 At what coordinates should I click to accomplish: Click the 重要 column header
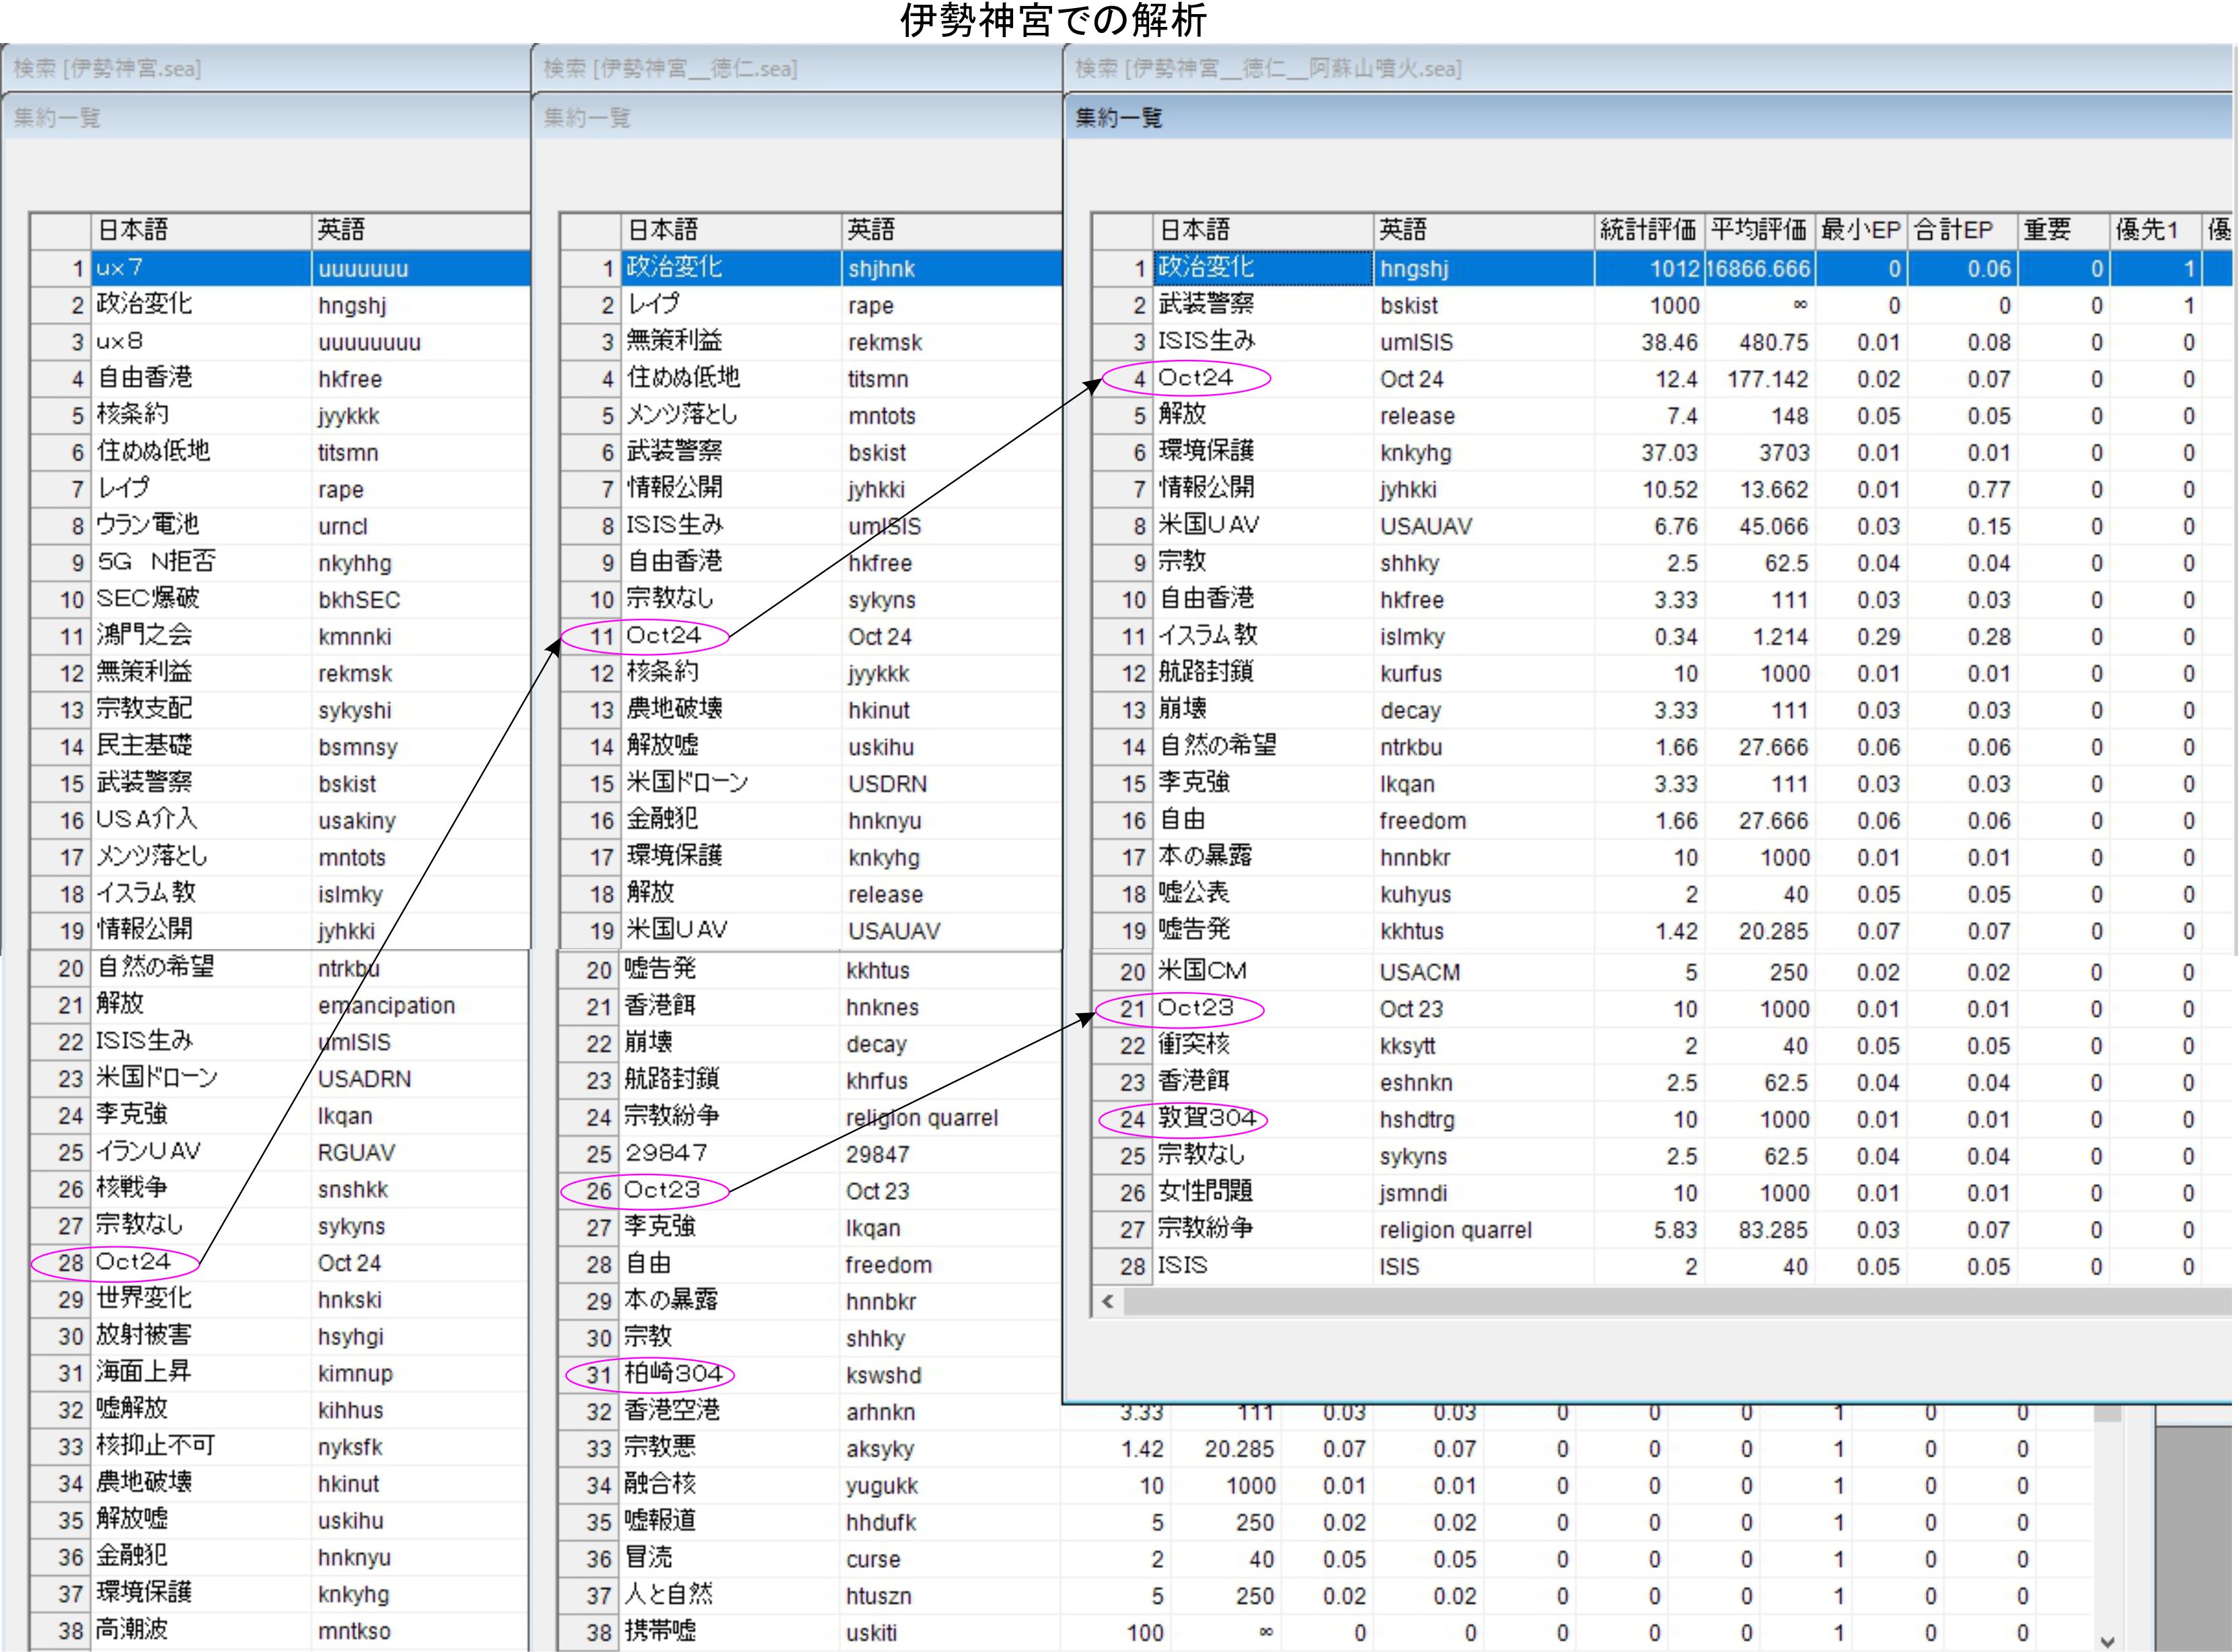pyautogui.click(x=2047, y=230)
